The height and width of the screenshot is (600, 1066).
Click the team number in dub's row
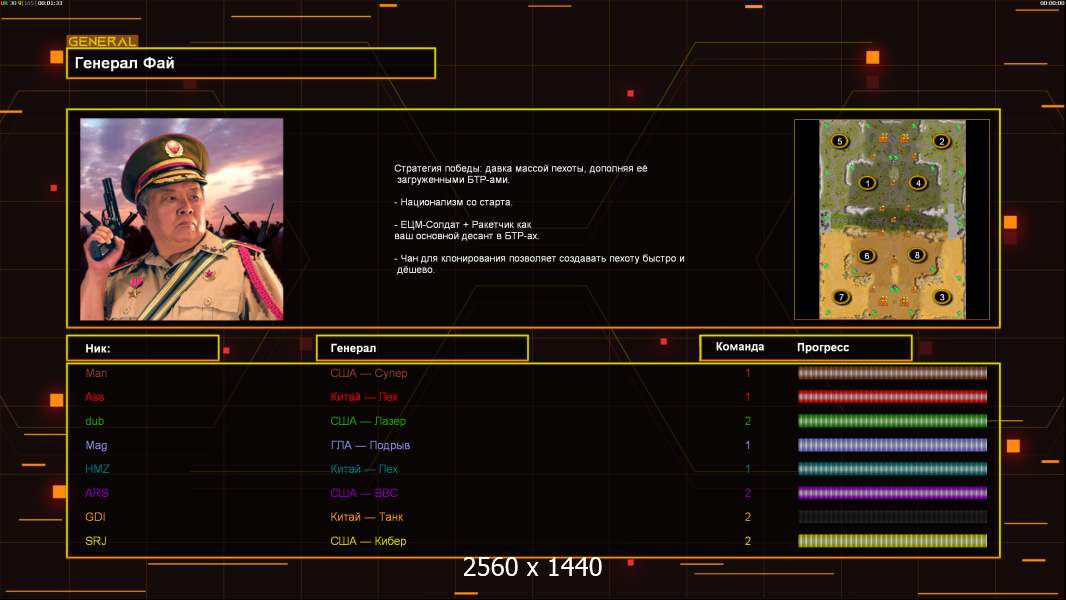[747, 421]
